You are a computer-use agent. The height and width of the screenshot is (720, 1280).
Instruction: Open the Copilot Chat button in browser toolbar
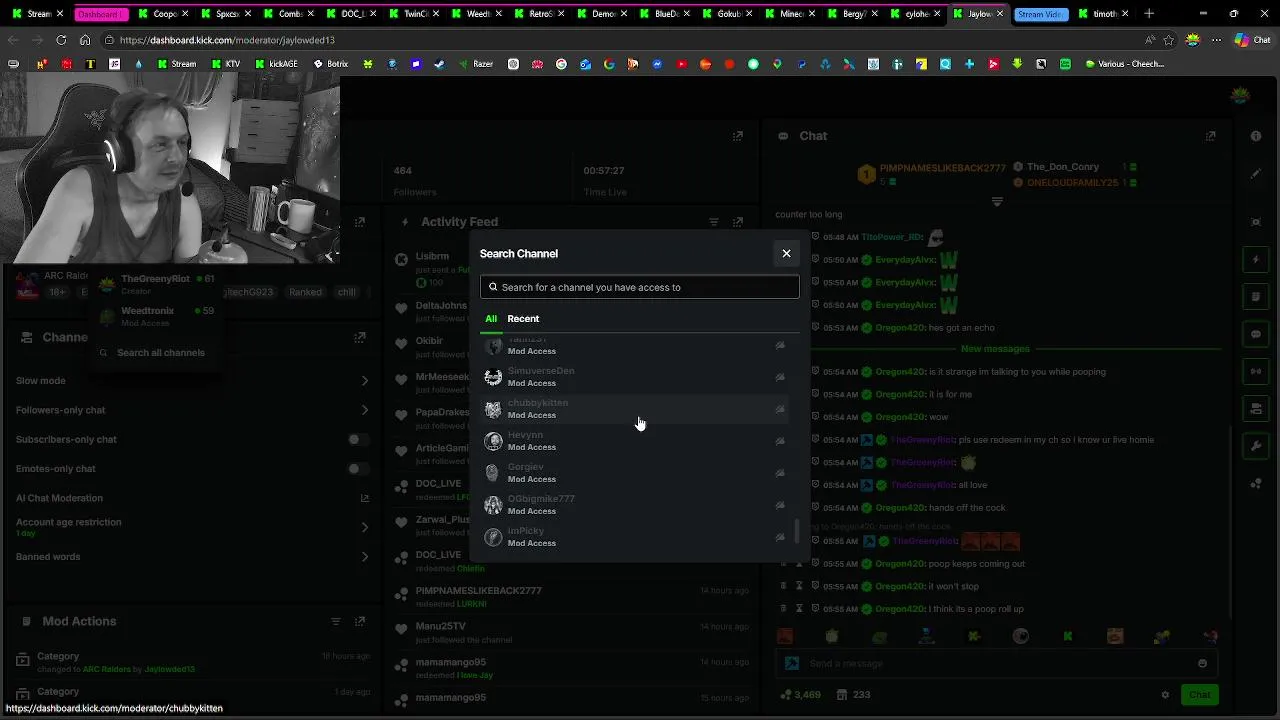(1252, 40)
